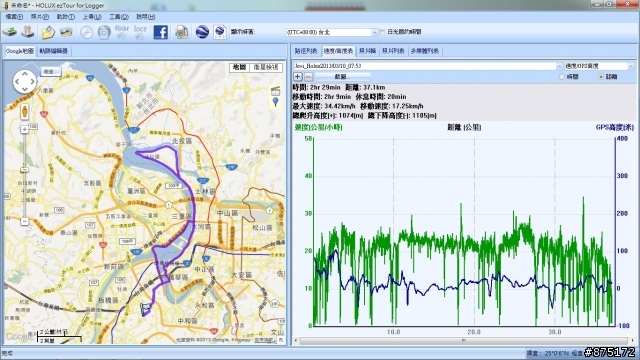640x360 pixels.
Task: Click the small button beside map pan control
Action: point(51,71)
